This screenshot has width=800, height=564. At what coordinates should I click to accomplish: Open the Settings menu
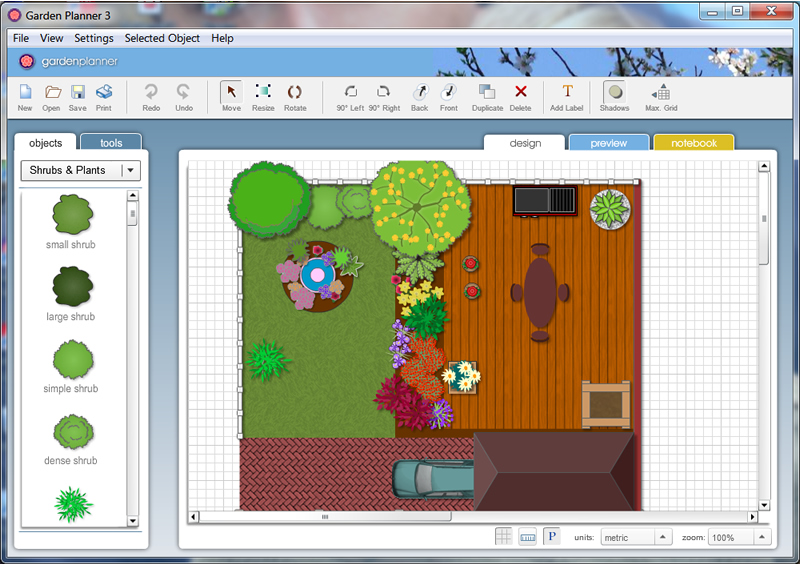[94, 38]
